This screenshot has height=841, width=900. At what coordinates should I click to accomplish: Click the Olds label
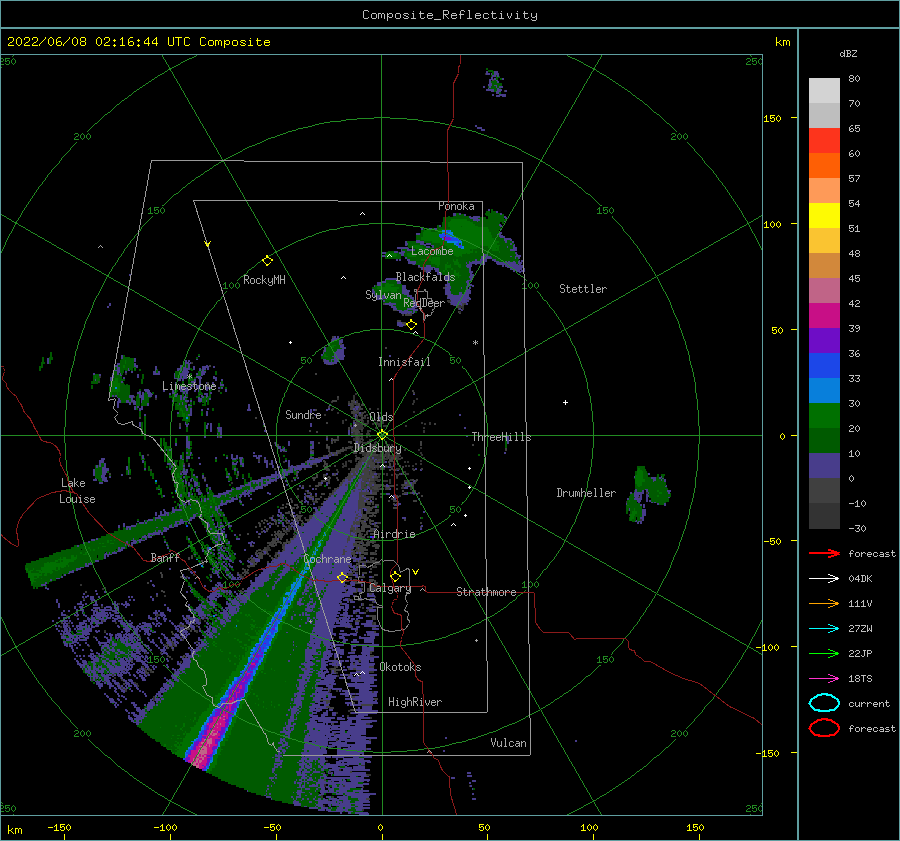click(x=381, y=417)
